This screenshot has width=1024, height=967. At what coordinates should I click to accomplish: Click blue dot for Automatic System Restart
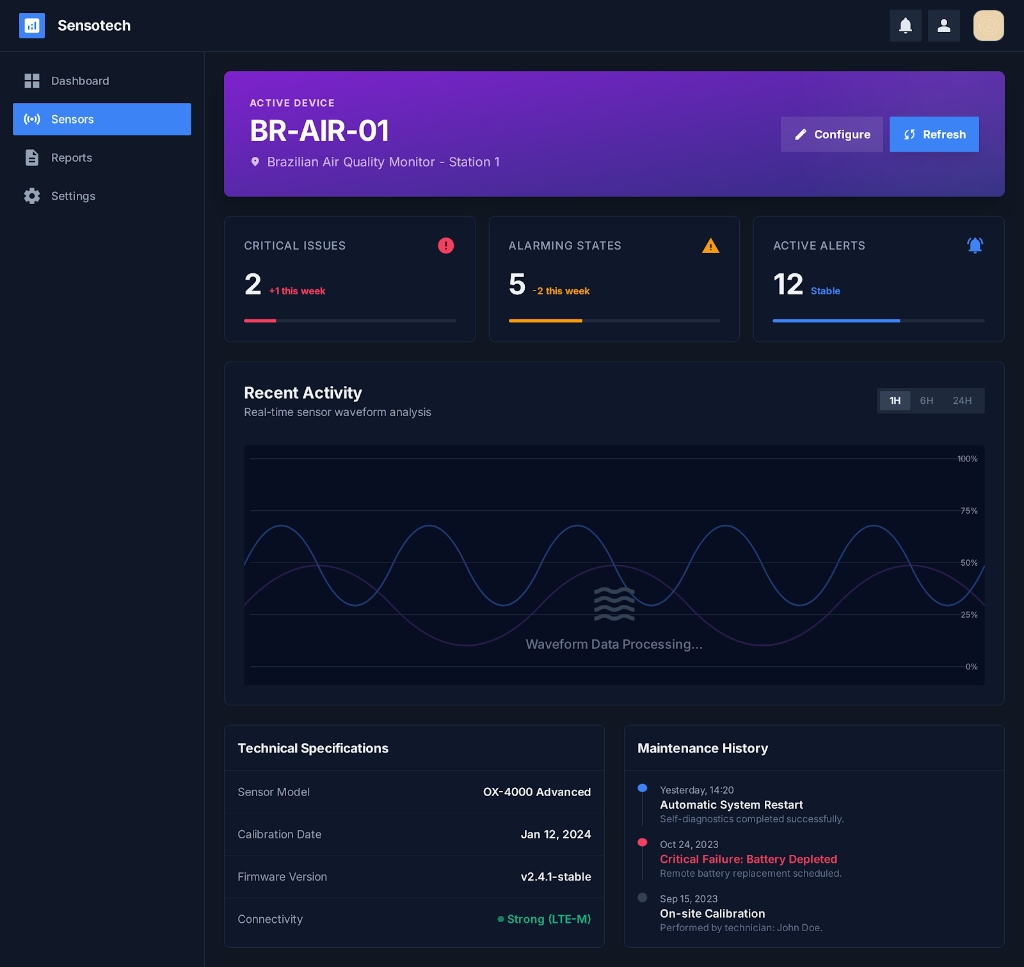point(643,788)
